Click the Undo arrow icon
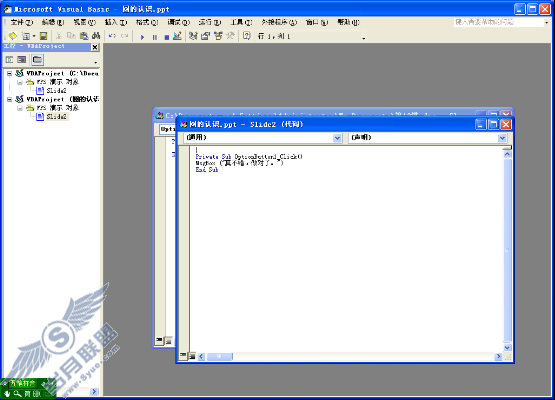 112,36
